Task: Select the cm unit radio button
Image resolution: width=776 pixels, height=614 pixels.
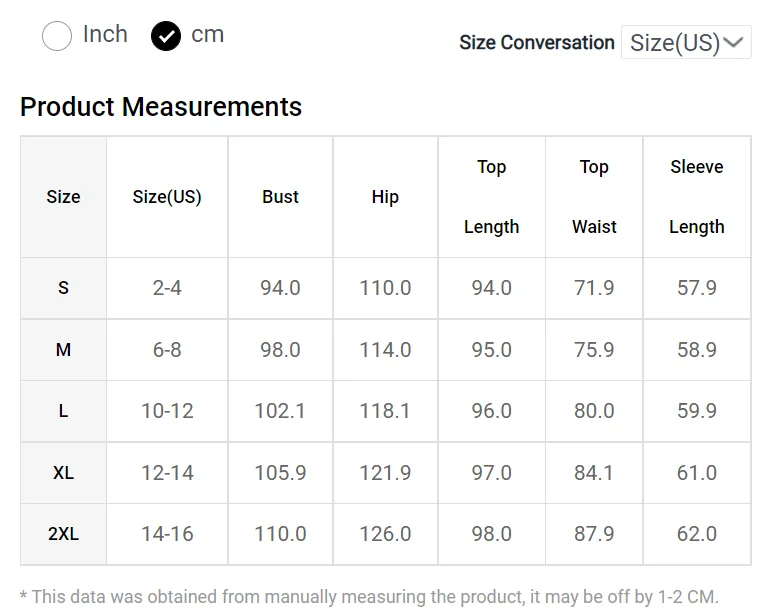Action: coord(166,36)
